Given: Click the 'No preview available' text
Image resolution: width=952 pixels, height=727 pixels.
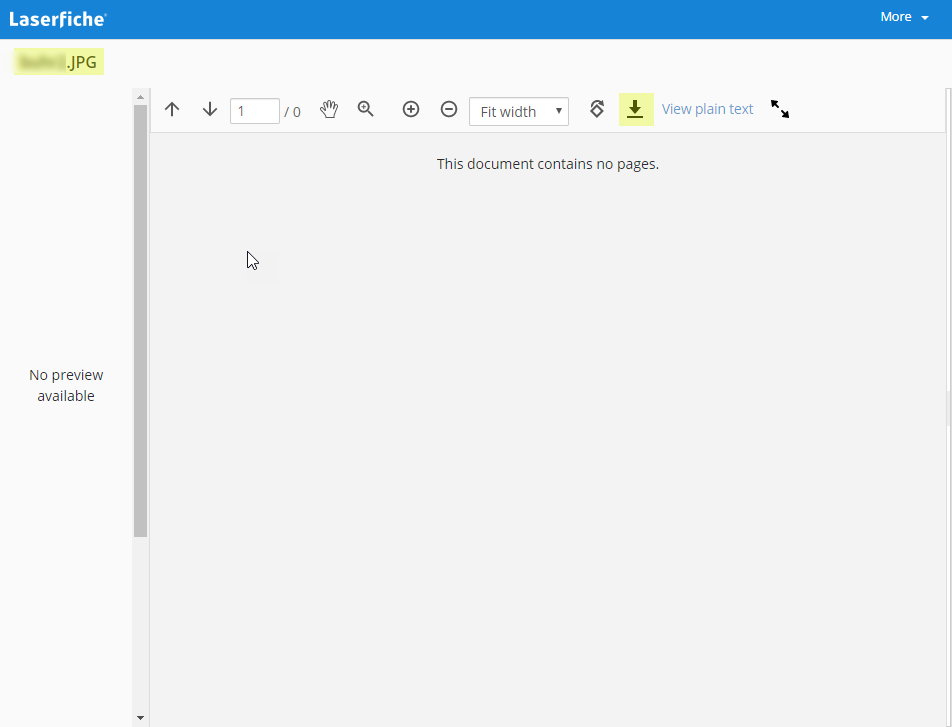Looking at the screenshot, I should click(66, 386).
